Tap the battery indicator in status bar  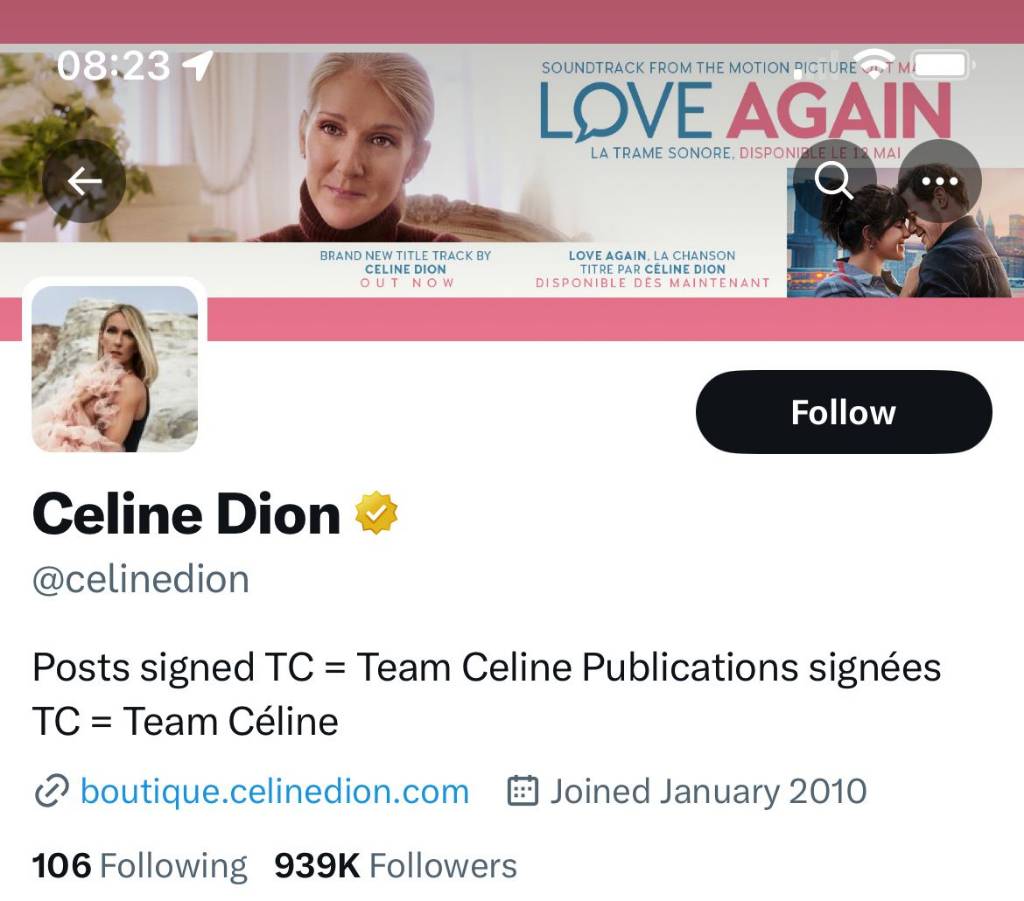[x=940, y=65]
